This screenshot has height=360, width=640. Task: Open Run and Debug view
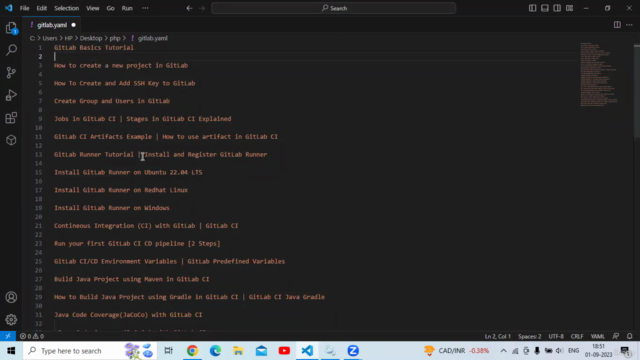pos(11,95)
